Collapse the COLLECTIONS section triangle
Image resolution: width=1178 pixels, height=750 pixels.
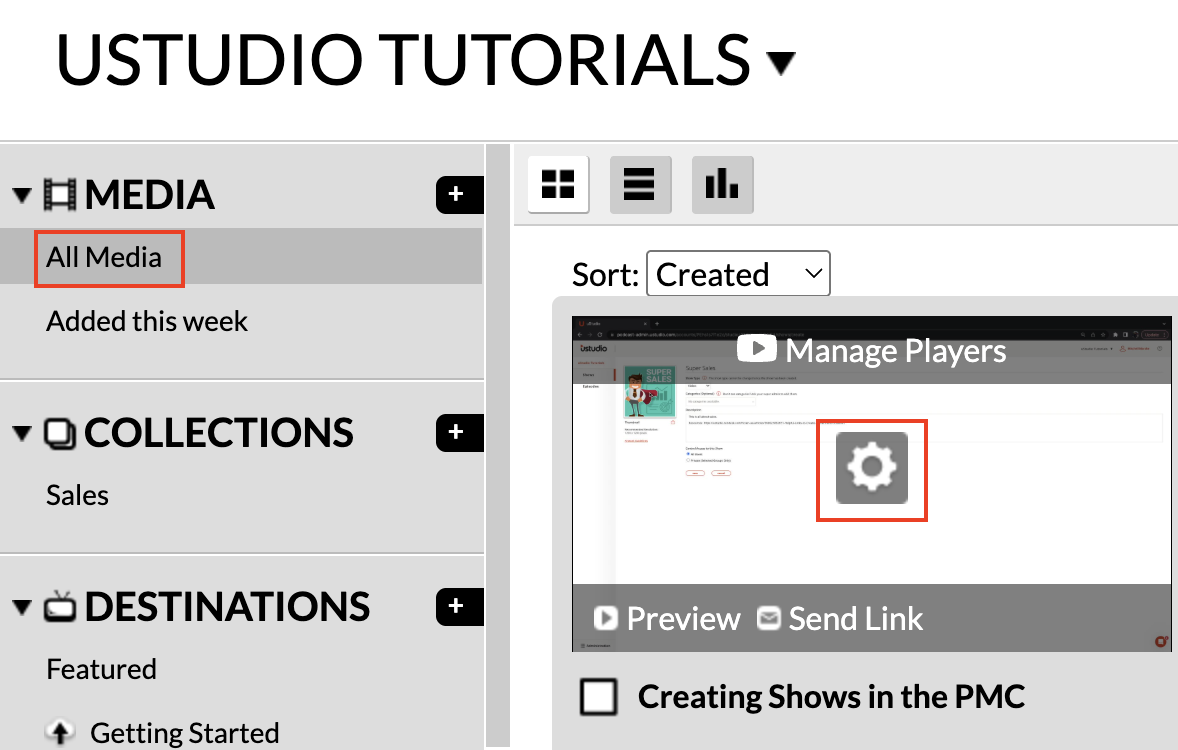[x=23, y=434]
